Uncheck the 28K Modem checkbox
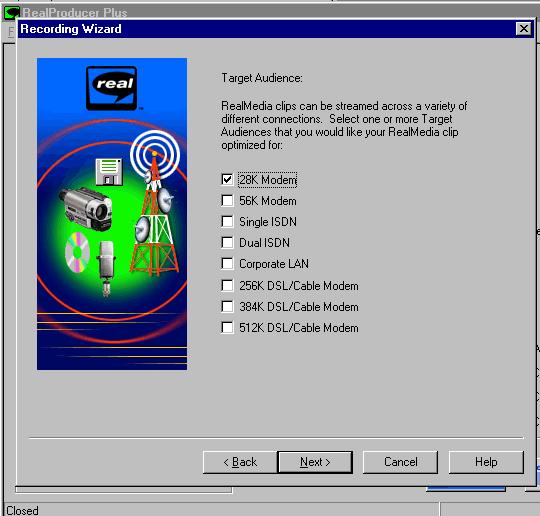 (x=227, y=179)
